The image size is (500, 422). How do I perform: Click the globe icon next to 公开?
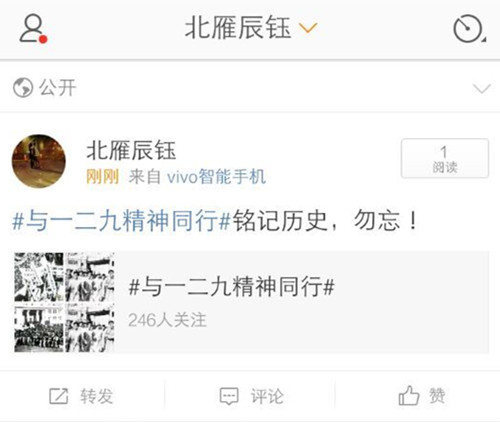(x=23, y=88)
